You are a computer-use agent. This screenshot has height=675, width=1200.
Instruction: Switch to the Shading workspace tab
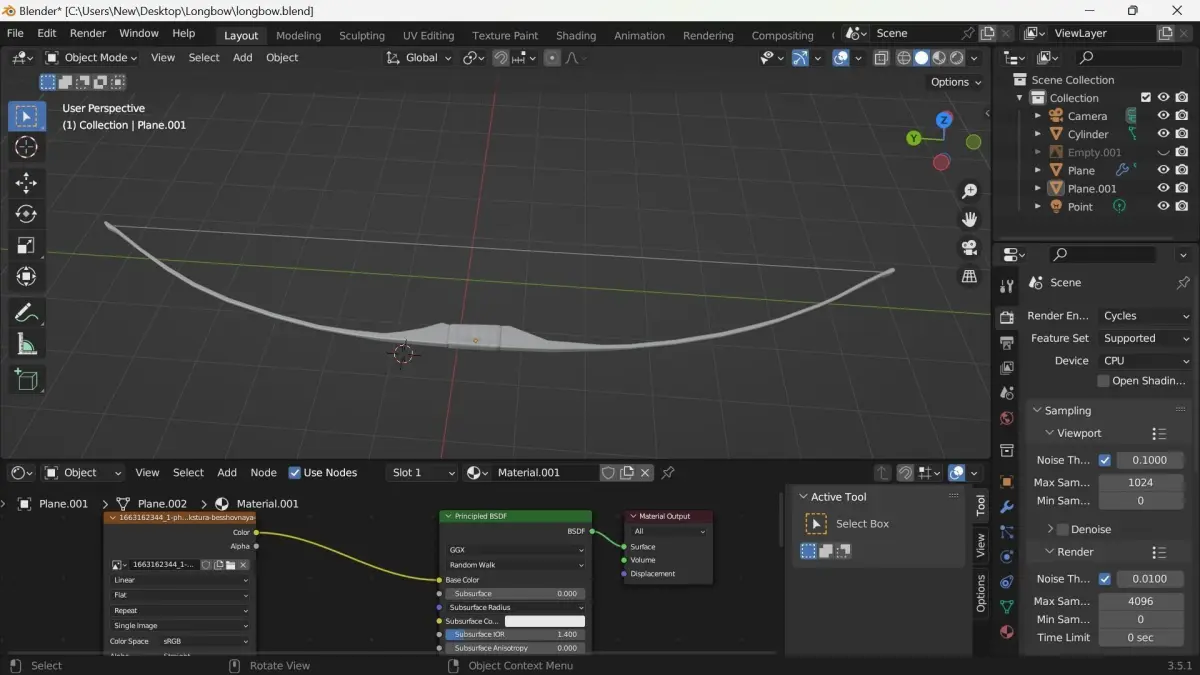576,35
